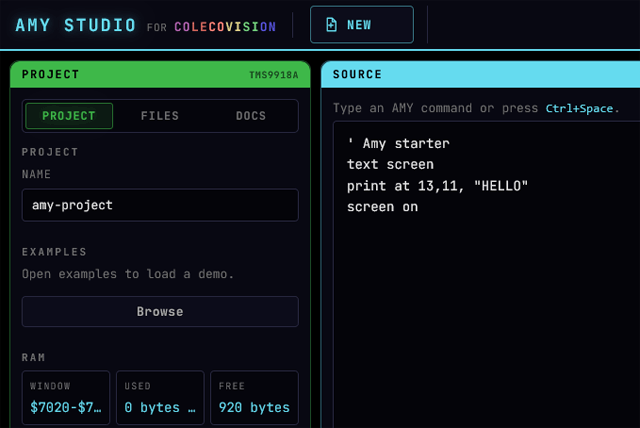
Task: Click the SOURCE panel header
Action: click(480, 74)
